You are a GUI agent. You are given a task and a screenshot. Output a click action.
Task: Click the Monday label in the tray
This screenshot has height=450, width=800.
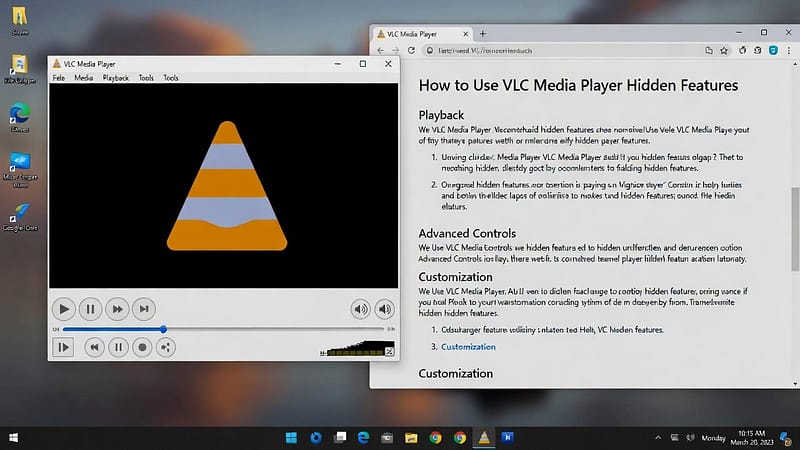[x=713, y=438]
